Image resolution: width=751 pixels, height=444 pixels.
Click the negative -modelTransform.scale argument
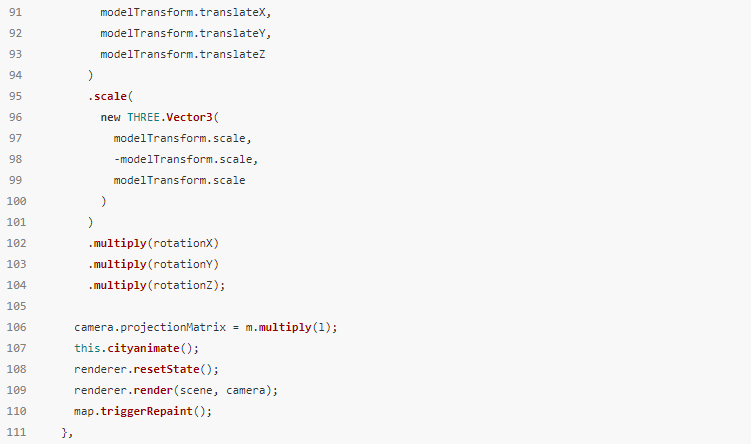tap(185, 159)
